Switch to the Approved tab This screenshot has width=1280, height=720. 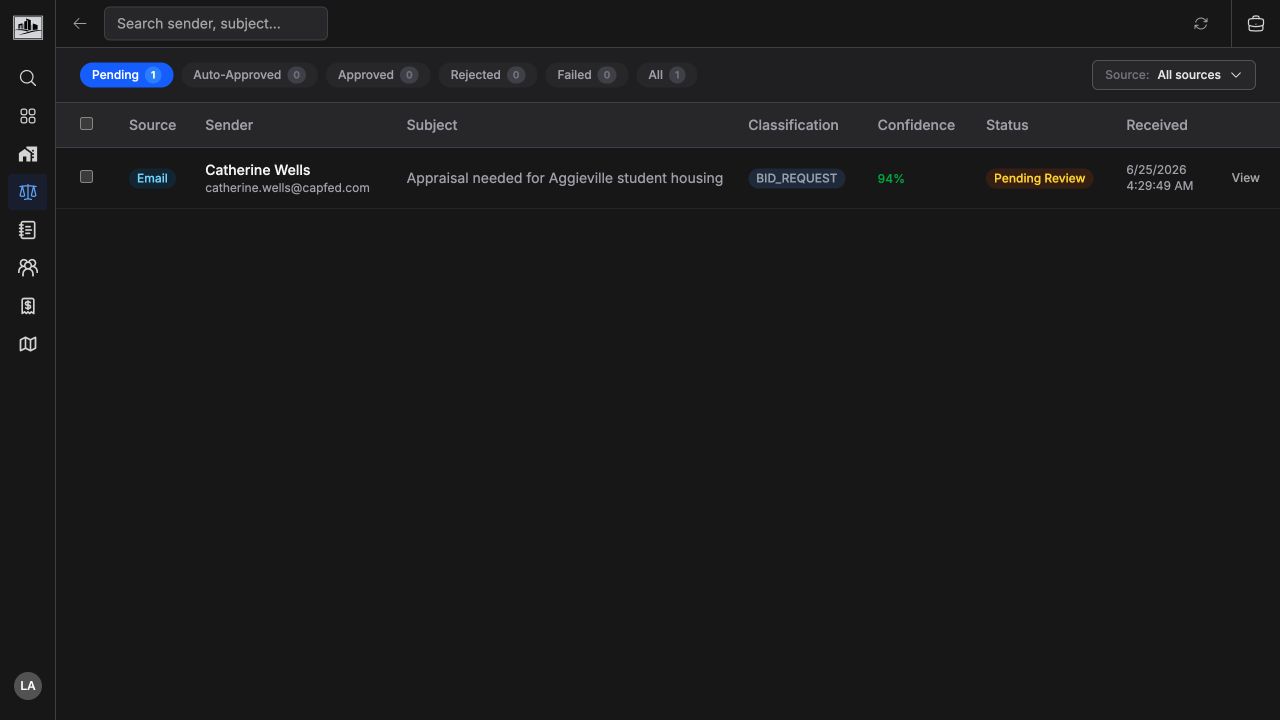tap(378, 75)
